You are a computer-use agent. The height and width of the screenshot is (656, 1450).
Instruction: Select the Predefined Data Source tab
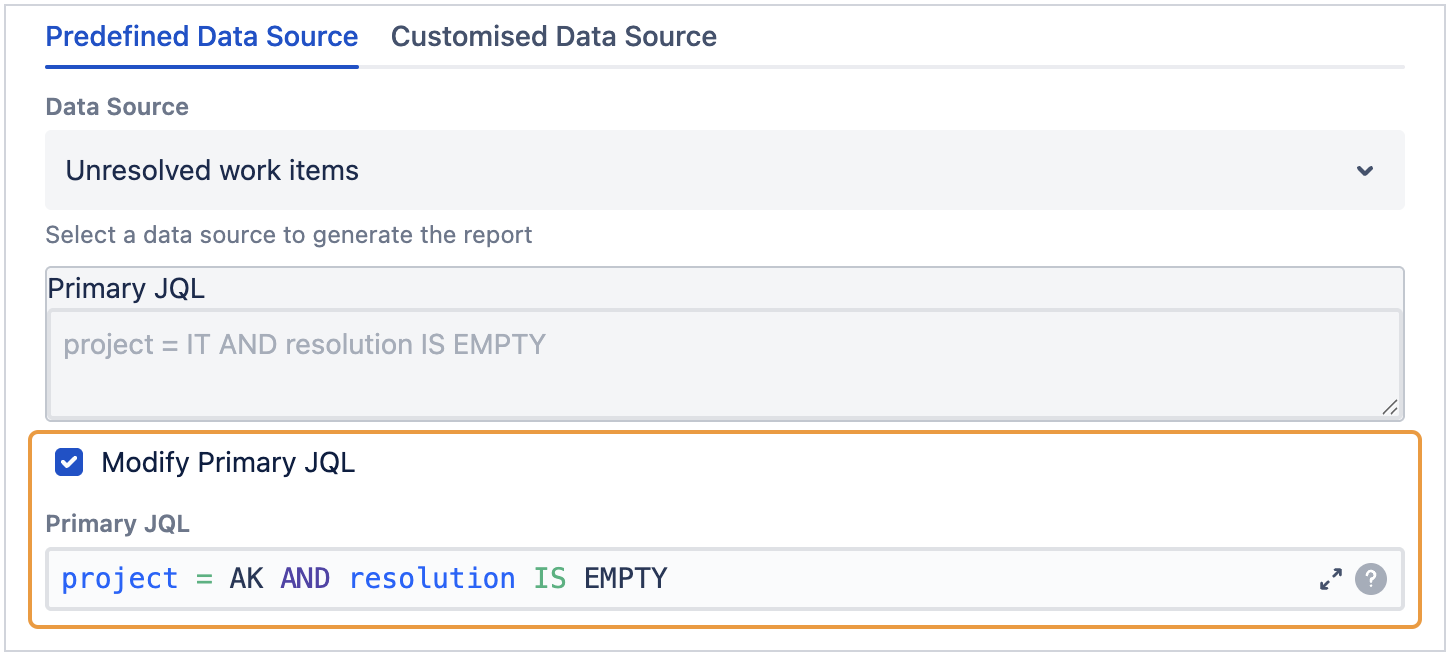[201, 36]
